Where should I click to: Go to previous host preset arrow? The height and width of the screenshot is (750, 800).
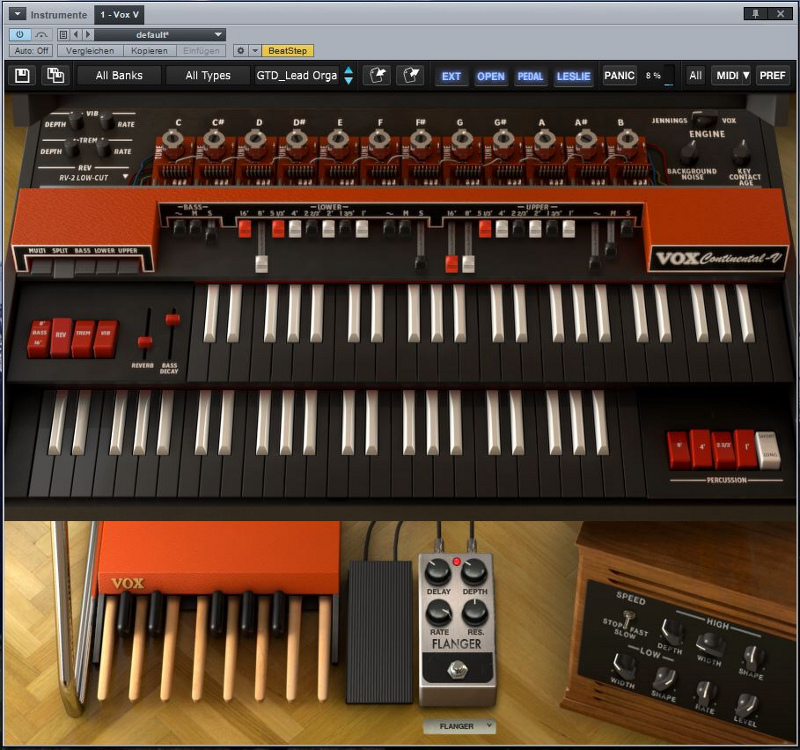click(76, 35)
